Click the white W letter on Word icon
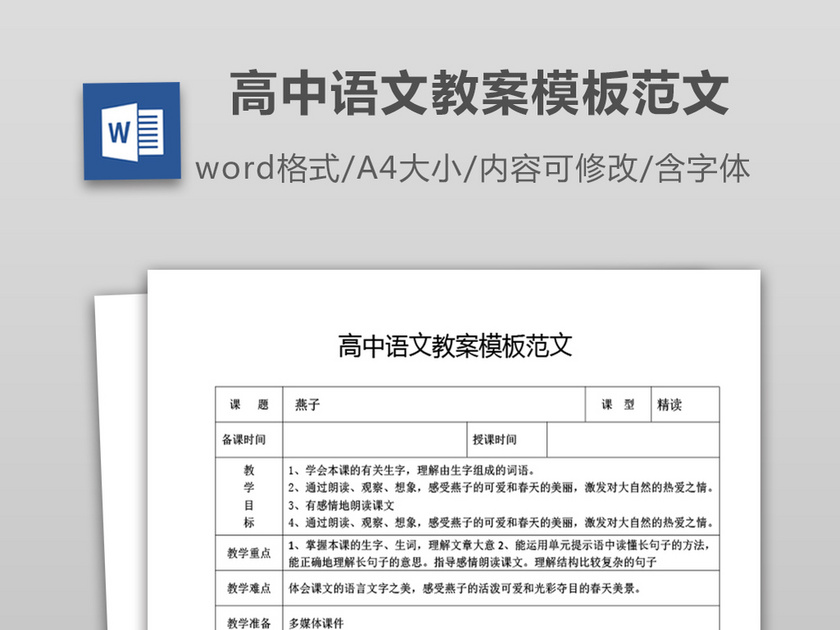 118,133
